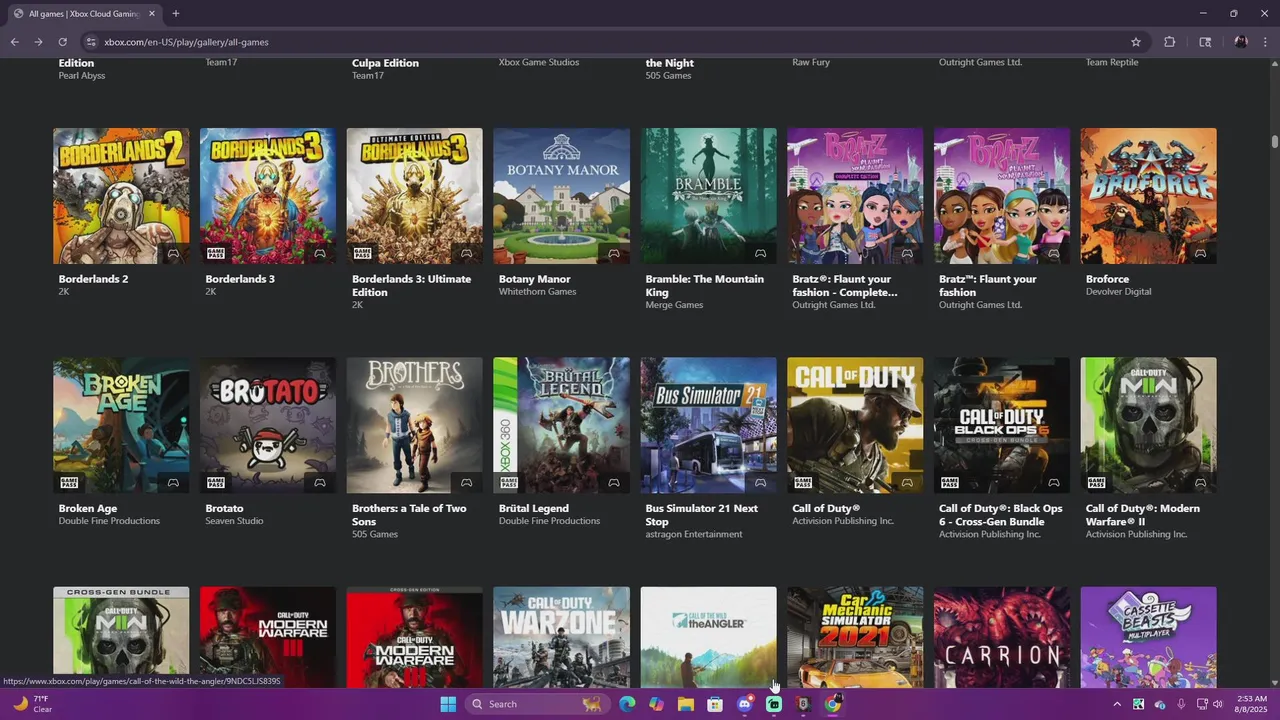This screenshot has height=720, width=1280.
Task: Click the Game Pass badge on Broken Age cover
Action: [x=69, y=483]
